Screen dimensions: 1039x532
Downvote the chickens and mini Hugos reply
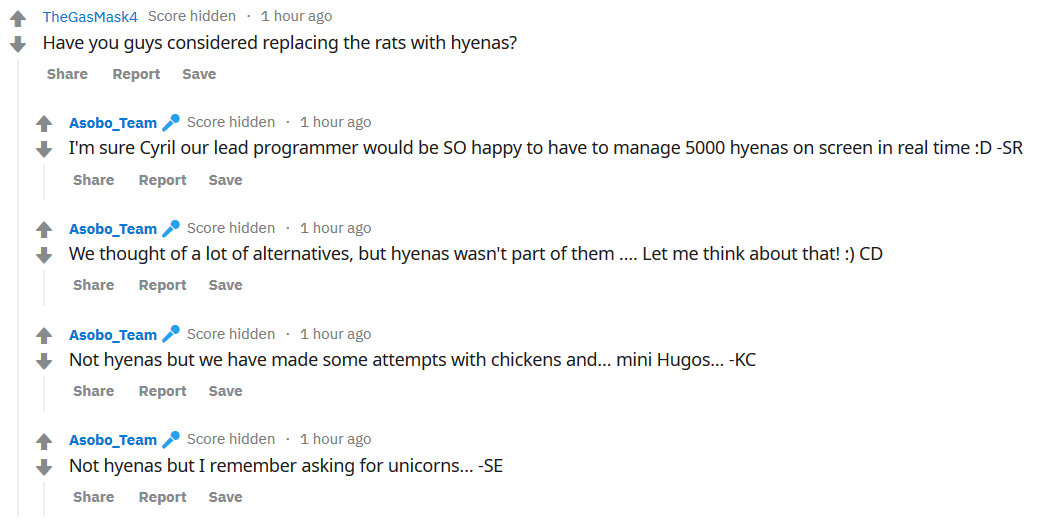pos(43,361)
